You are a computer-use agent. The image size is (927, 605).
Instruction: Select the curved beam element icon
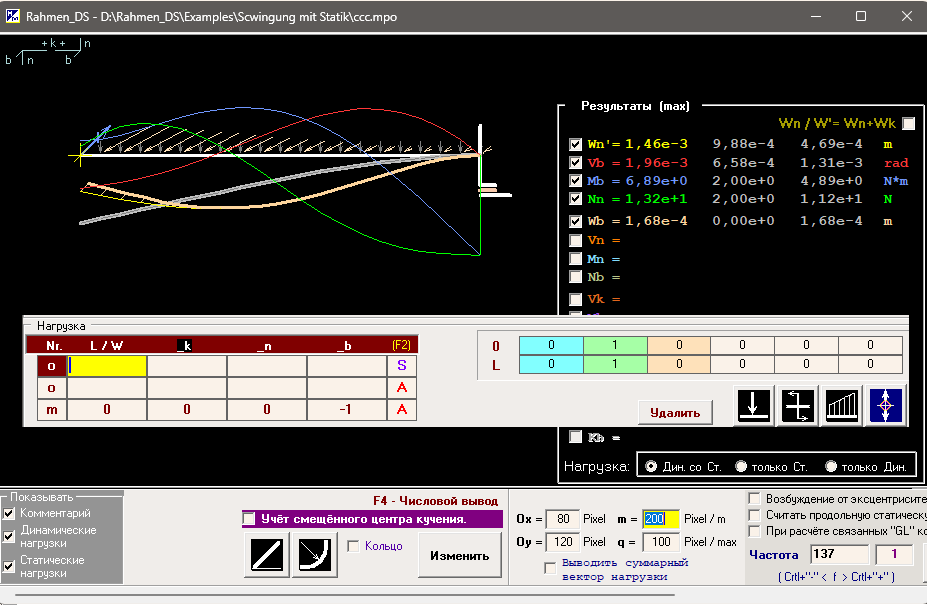click(314, 555)
